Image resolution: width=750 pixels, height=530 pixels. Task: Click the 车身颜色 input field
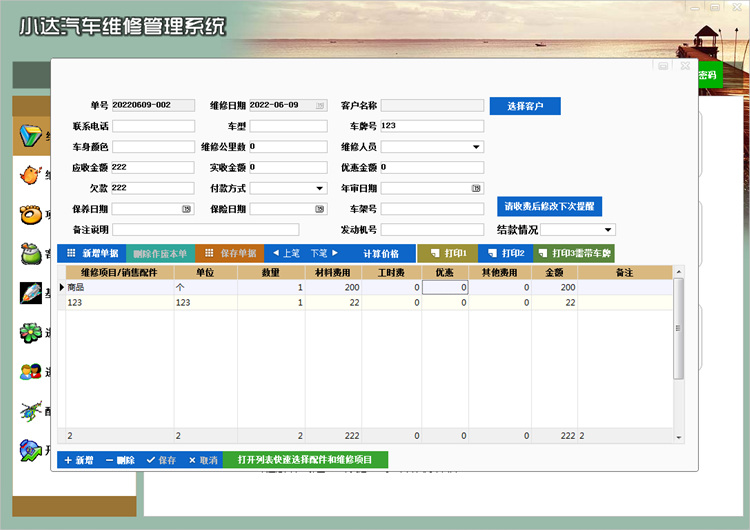[x=154, y=147]
